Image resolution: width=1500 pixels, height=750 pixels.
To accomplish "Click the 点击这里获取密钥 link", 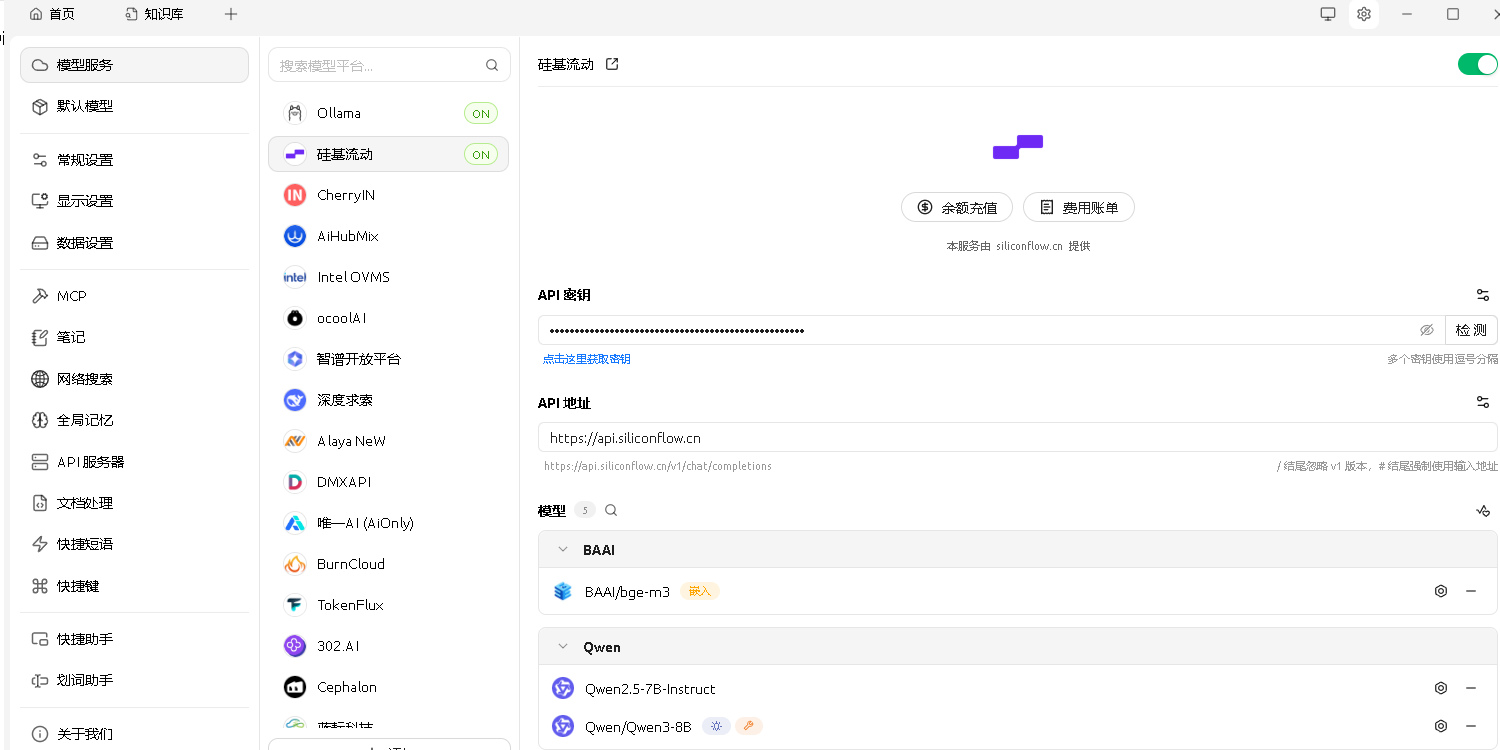I will (586, 359).
